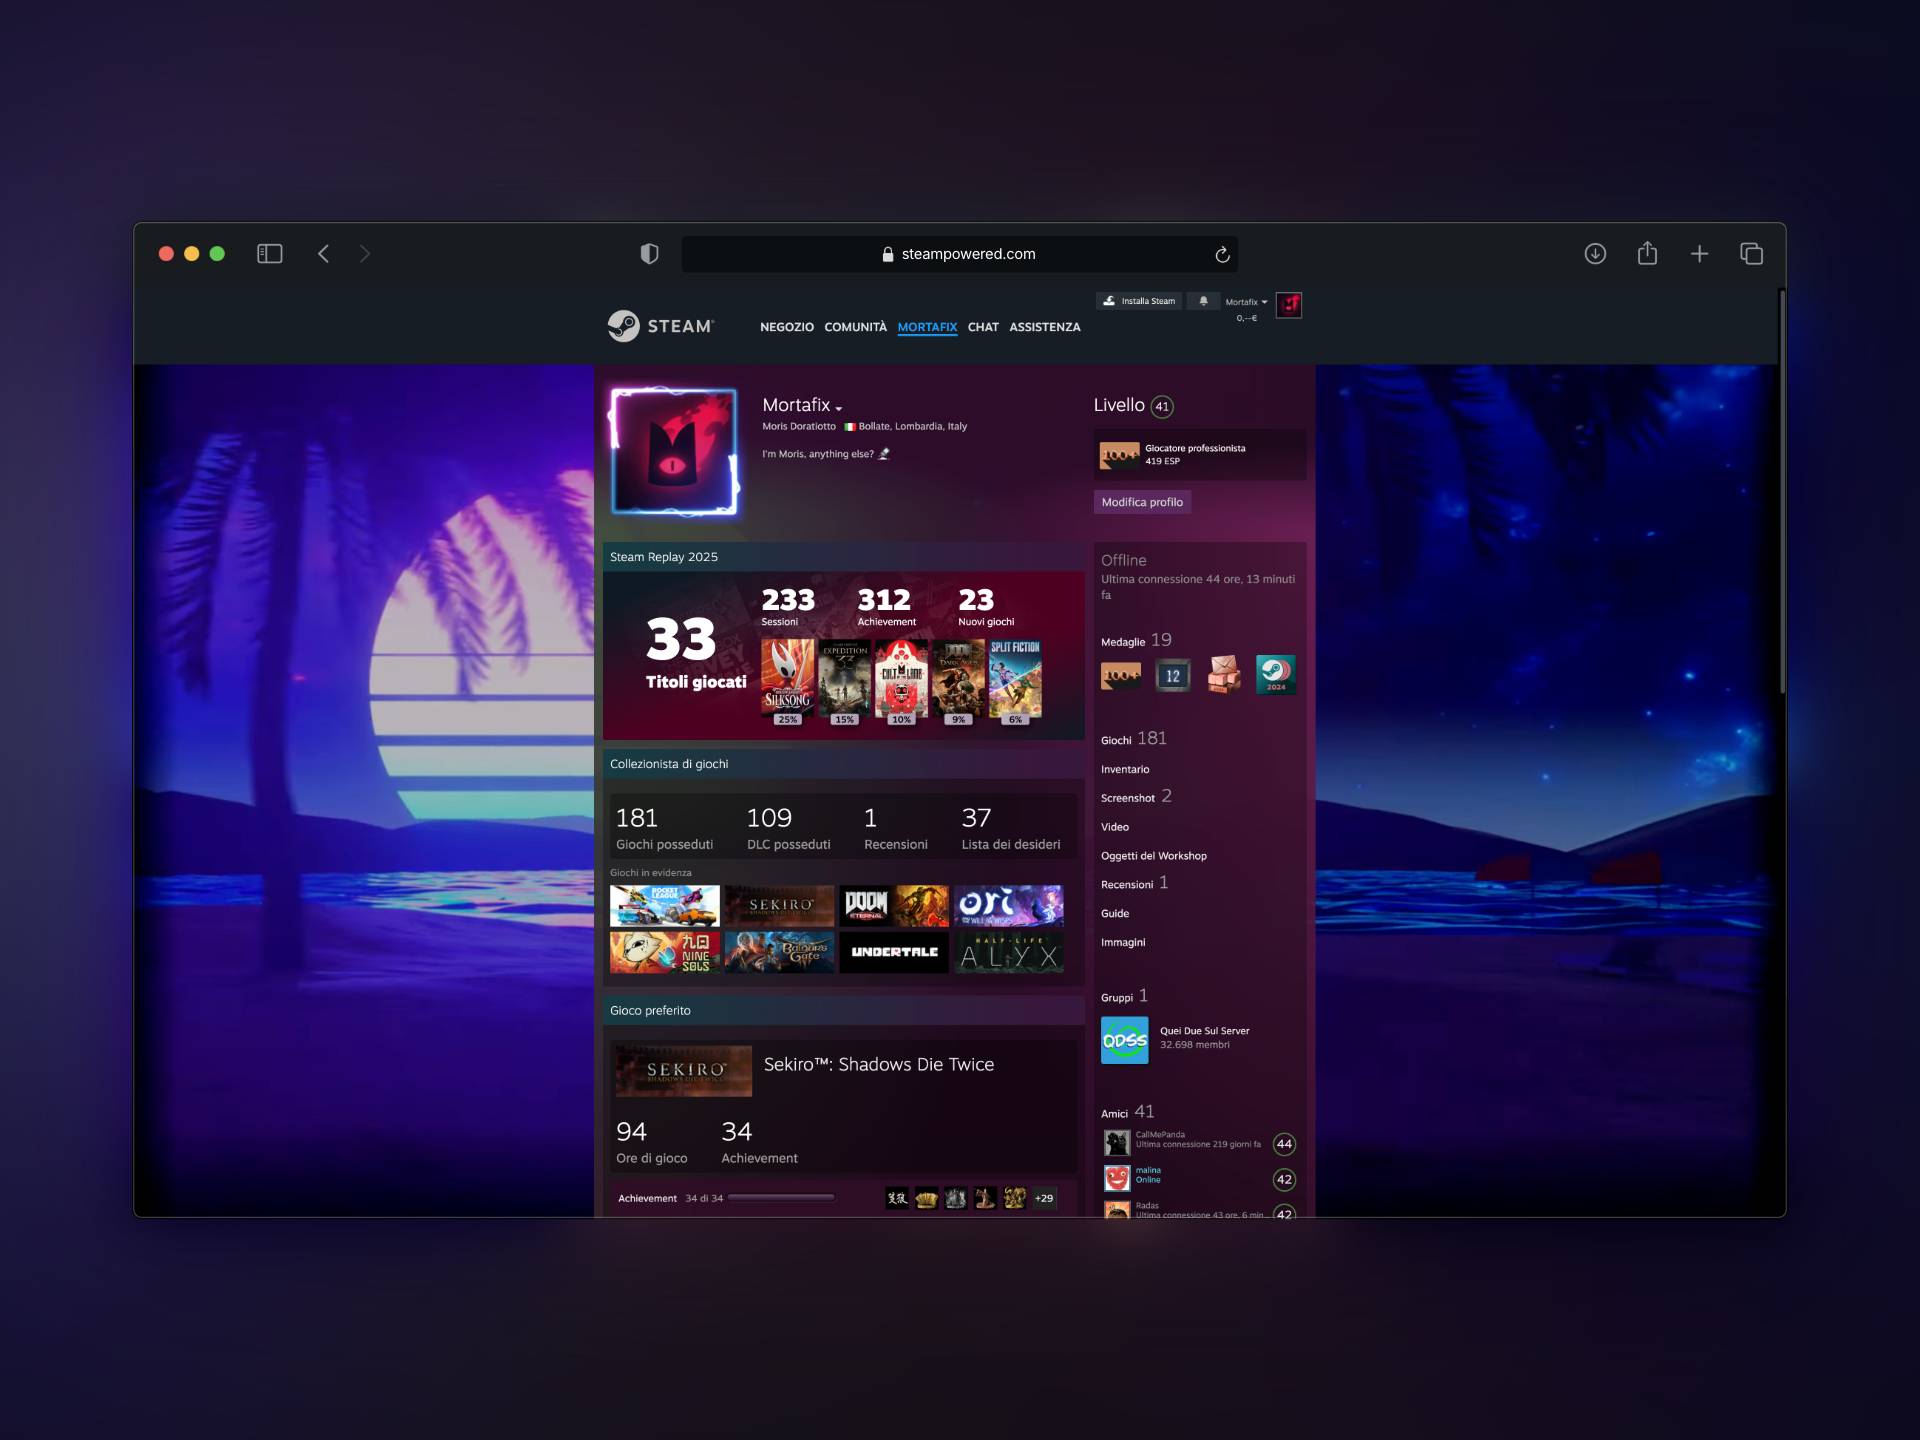Screen dimensions: 1920x1440
Task: Open the Nine Sols showcase banner
Action: pos(665,953)
